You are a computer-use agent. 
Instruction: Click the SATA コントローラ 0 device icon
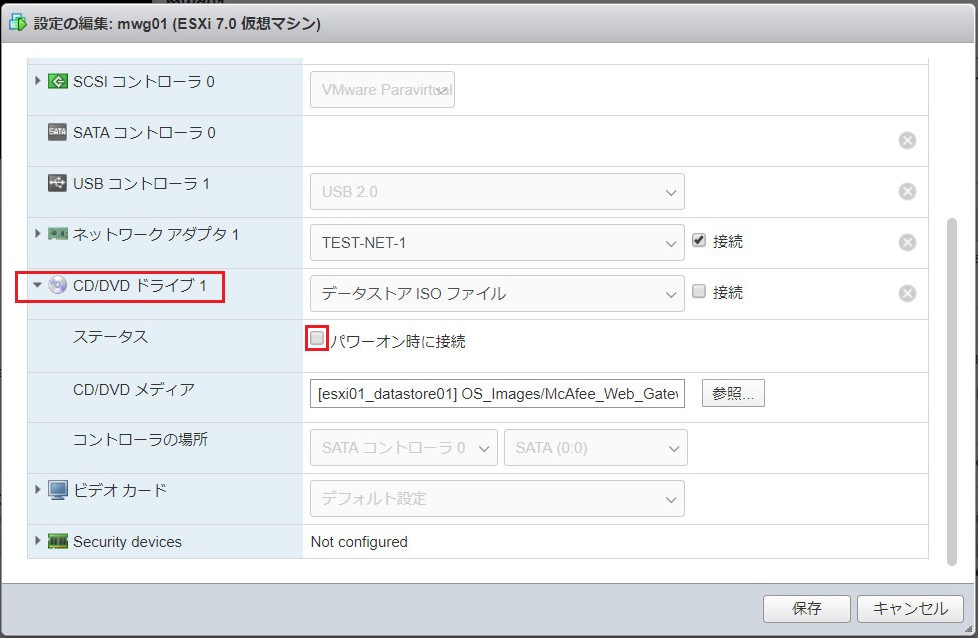tap(59, 132)
